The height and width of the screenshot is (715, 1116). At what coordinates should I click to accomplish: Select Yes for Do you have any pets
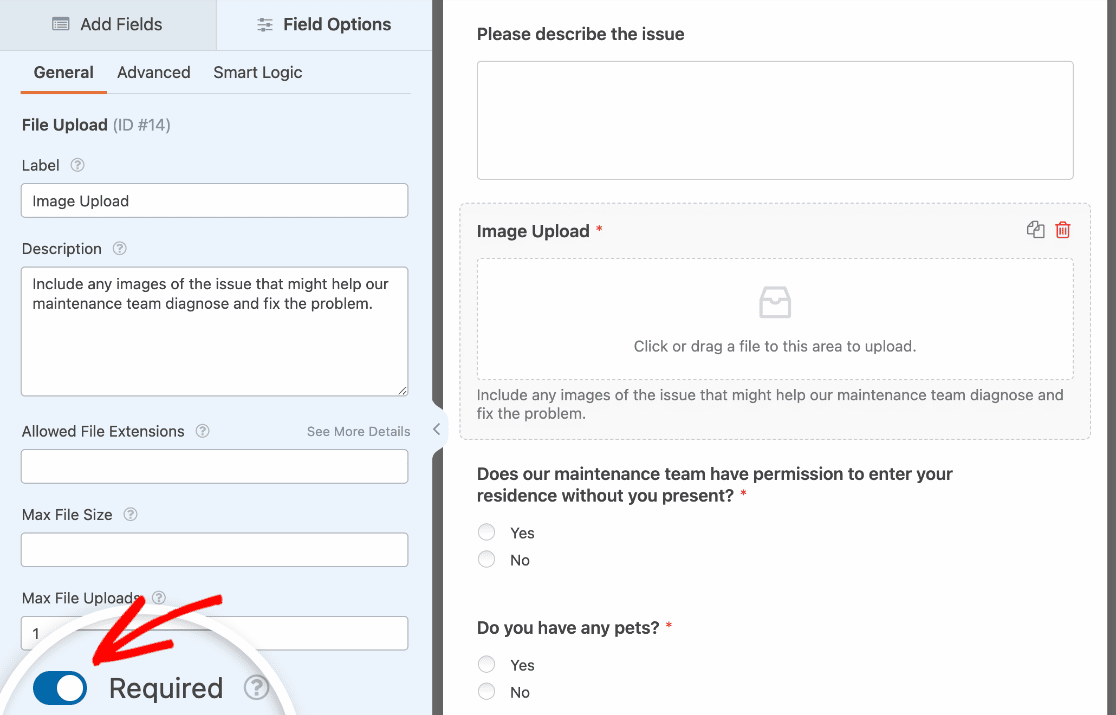[487, 664]
